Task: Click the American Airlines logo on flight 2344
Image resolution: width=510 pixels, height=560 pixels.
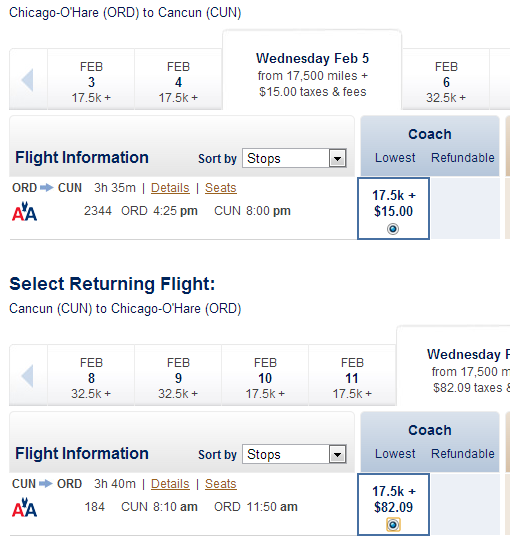Action: point(24,211)
